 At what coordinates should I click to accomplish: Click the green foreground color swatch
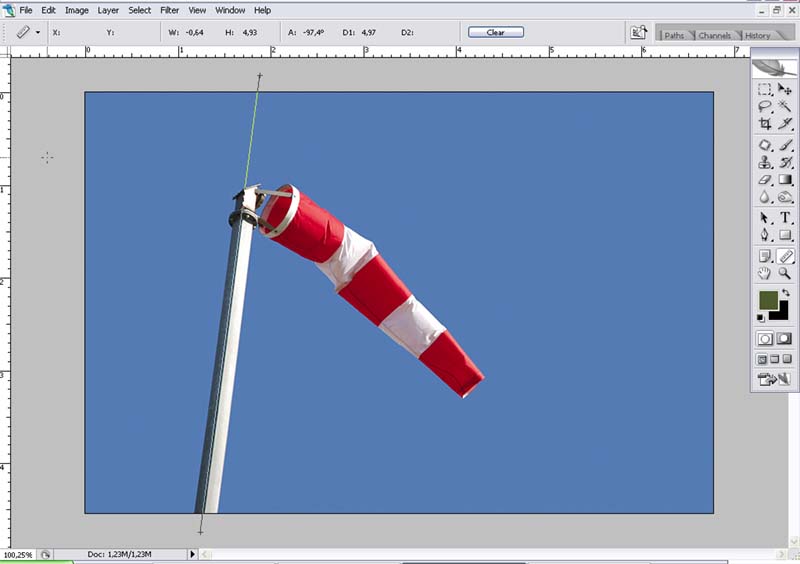coord(767,301)
